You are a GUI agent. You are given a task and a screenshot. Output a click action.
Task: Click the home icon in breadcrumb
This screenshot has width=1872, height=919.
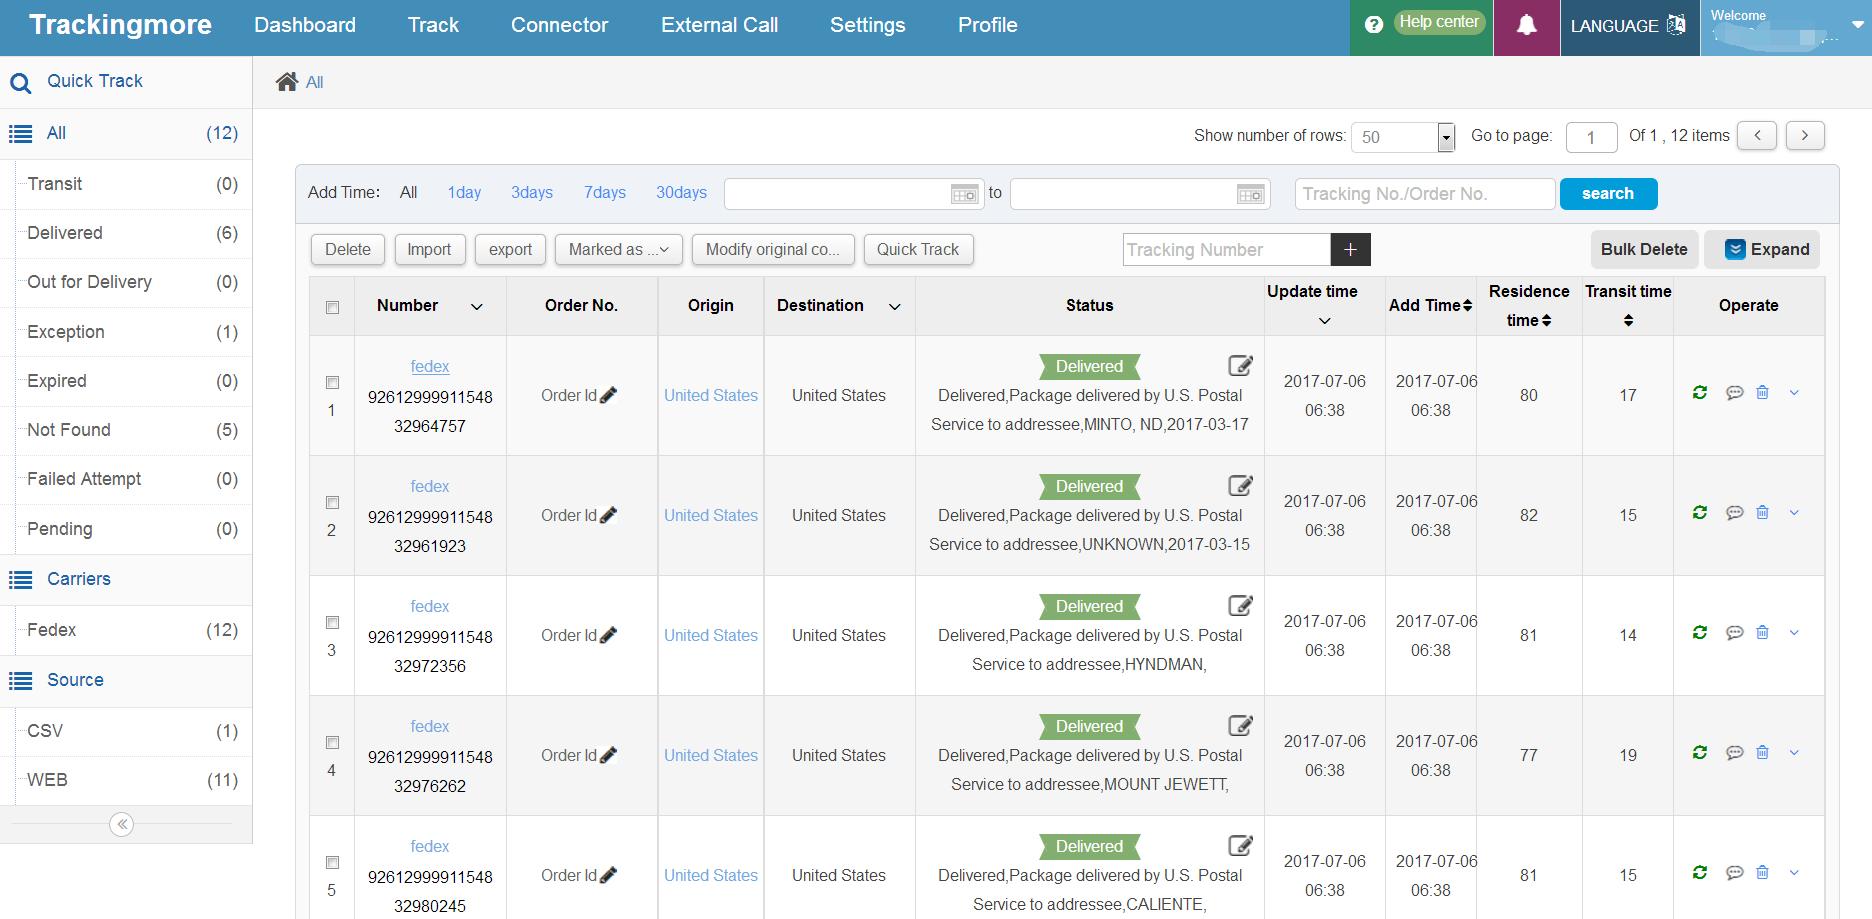click(x=287, y=82)
